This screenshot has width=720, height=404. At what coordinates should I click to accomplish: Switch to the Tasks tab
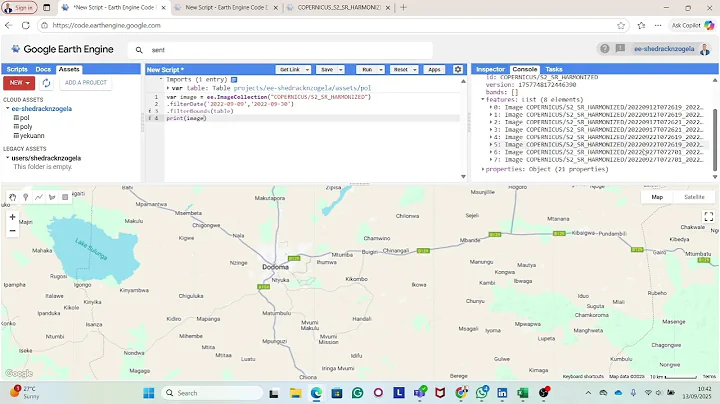pyautogui.click(x=554, y=69)
